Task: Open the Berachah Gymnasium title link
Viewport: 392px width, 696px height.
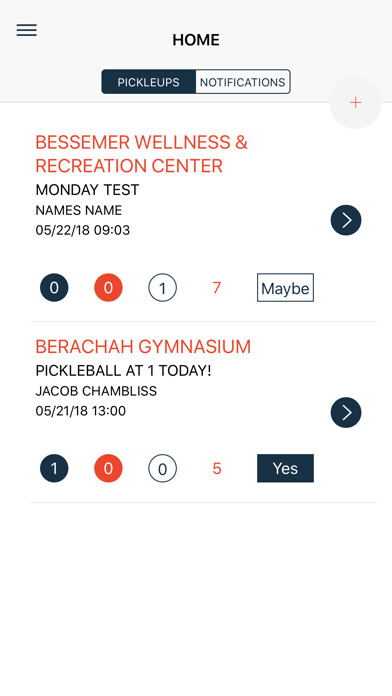Action: tap(143, 347)
